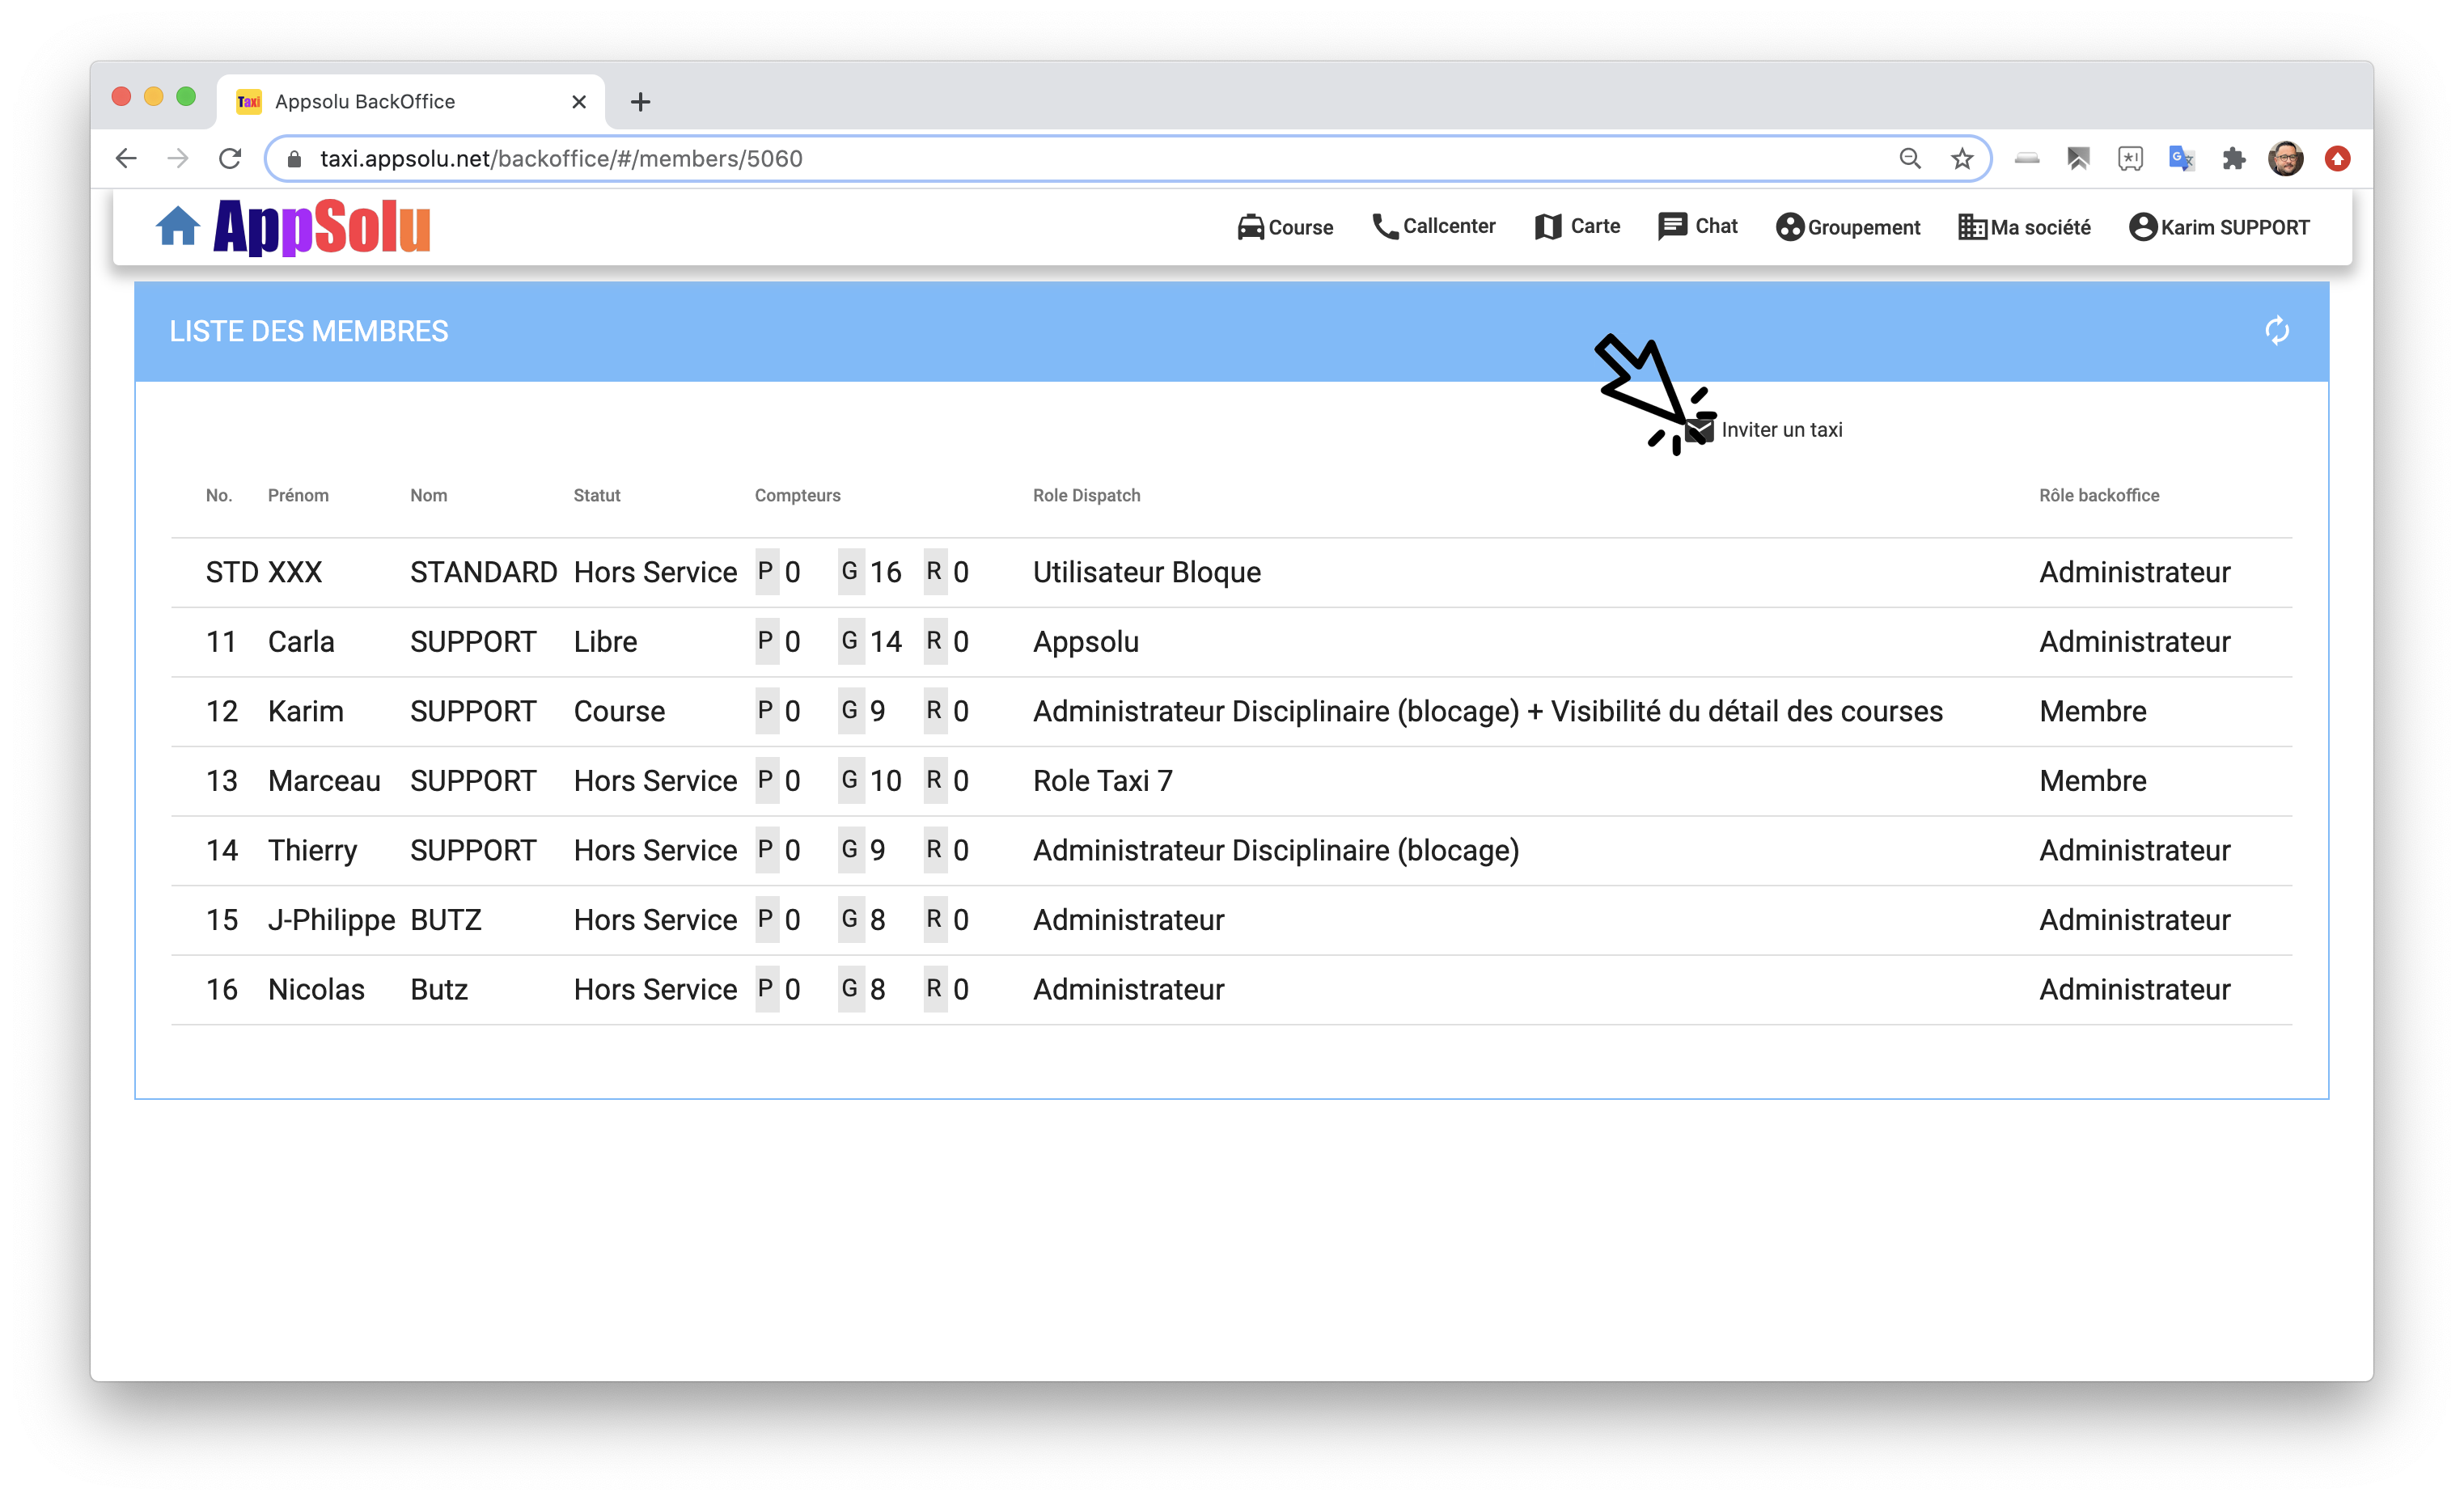
Task: Open Chrome extensions puzzle icon
Action: (x=2233, y=159)
